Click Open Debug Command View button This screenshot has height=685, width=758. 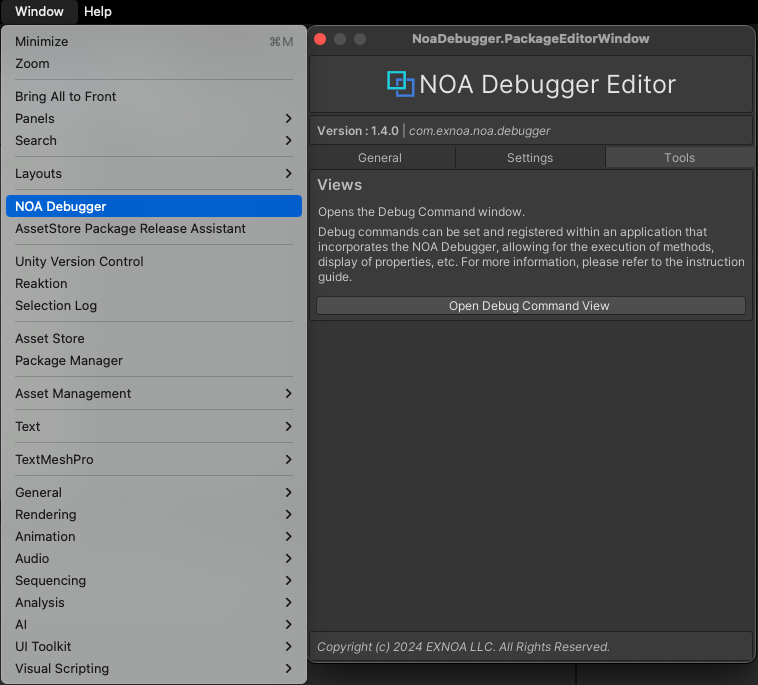[530, 306]
